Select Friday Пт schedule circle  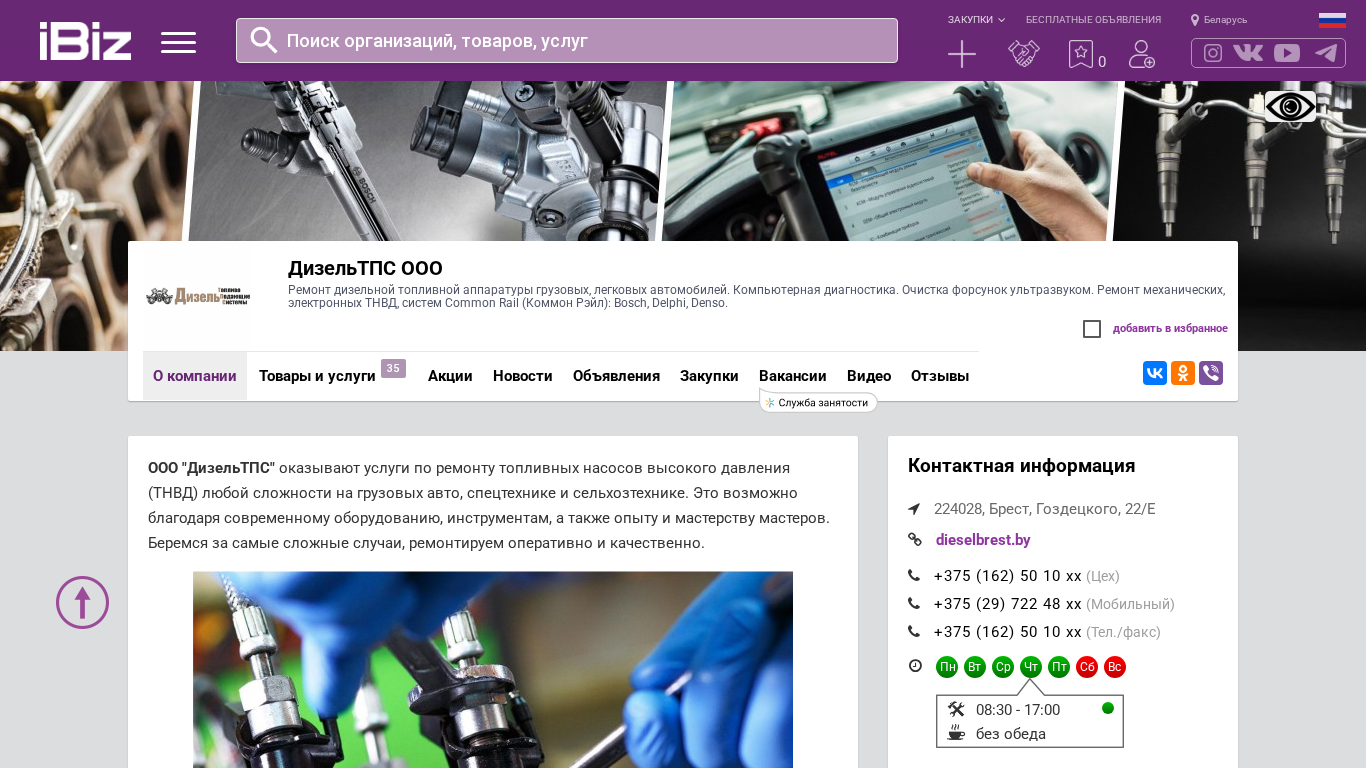click(x=1059, y=667)
